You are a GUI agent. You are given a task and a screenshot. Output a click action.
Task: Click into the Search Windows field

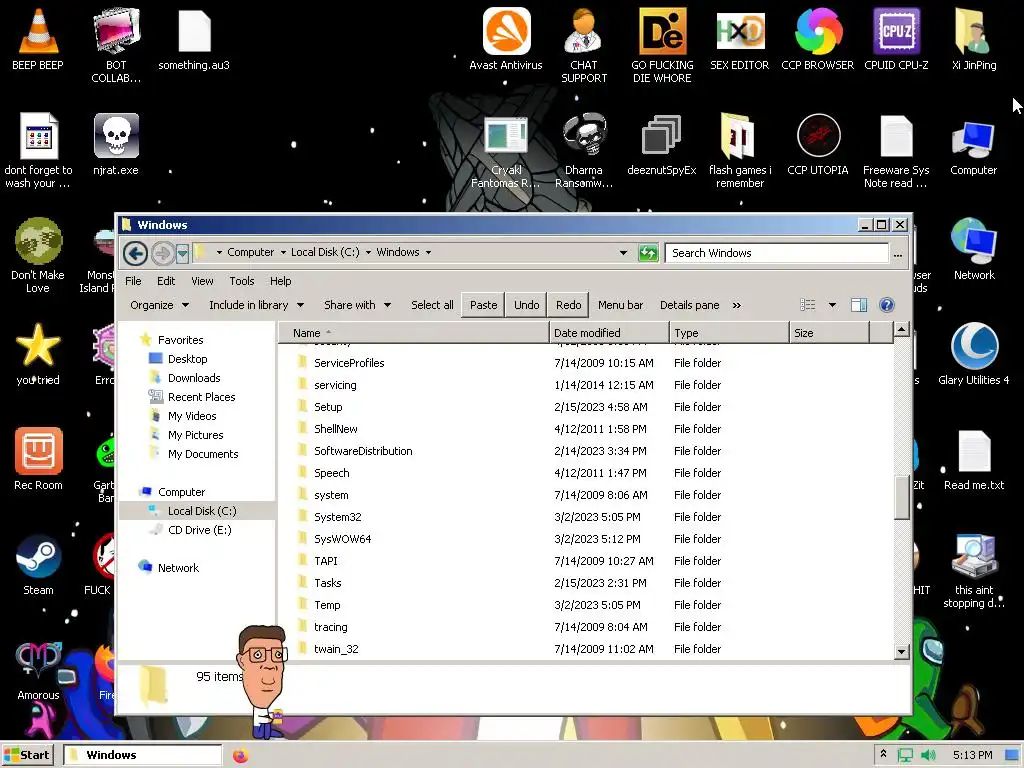click(776, 253)
